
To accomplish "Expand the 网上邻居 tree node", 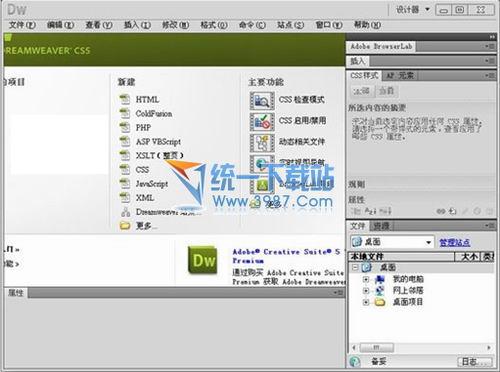I will 366,291.
